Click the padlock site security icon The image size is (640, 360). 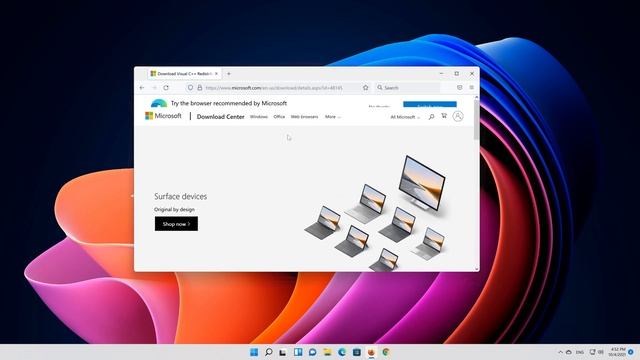[200, 88]
